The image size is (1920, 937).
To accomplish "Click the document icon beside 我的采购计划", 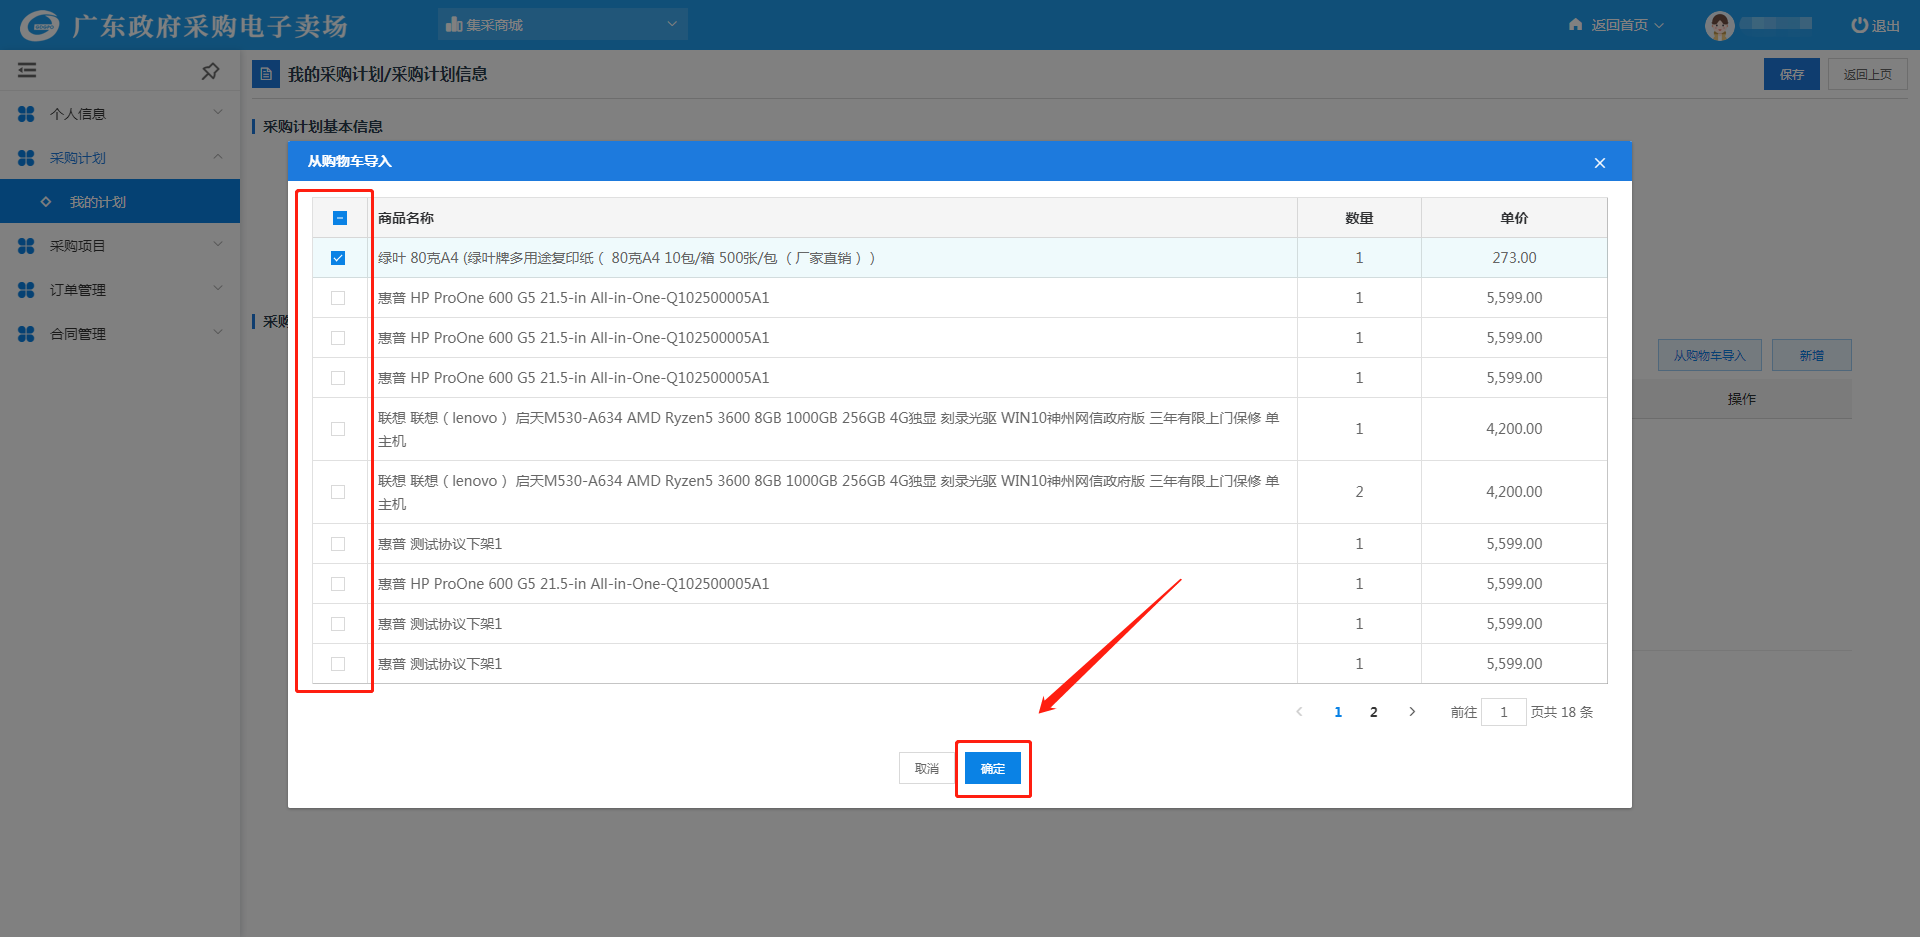I will point(266,74).
